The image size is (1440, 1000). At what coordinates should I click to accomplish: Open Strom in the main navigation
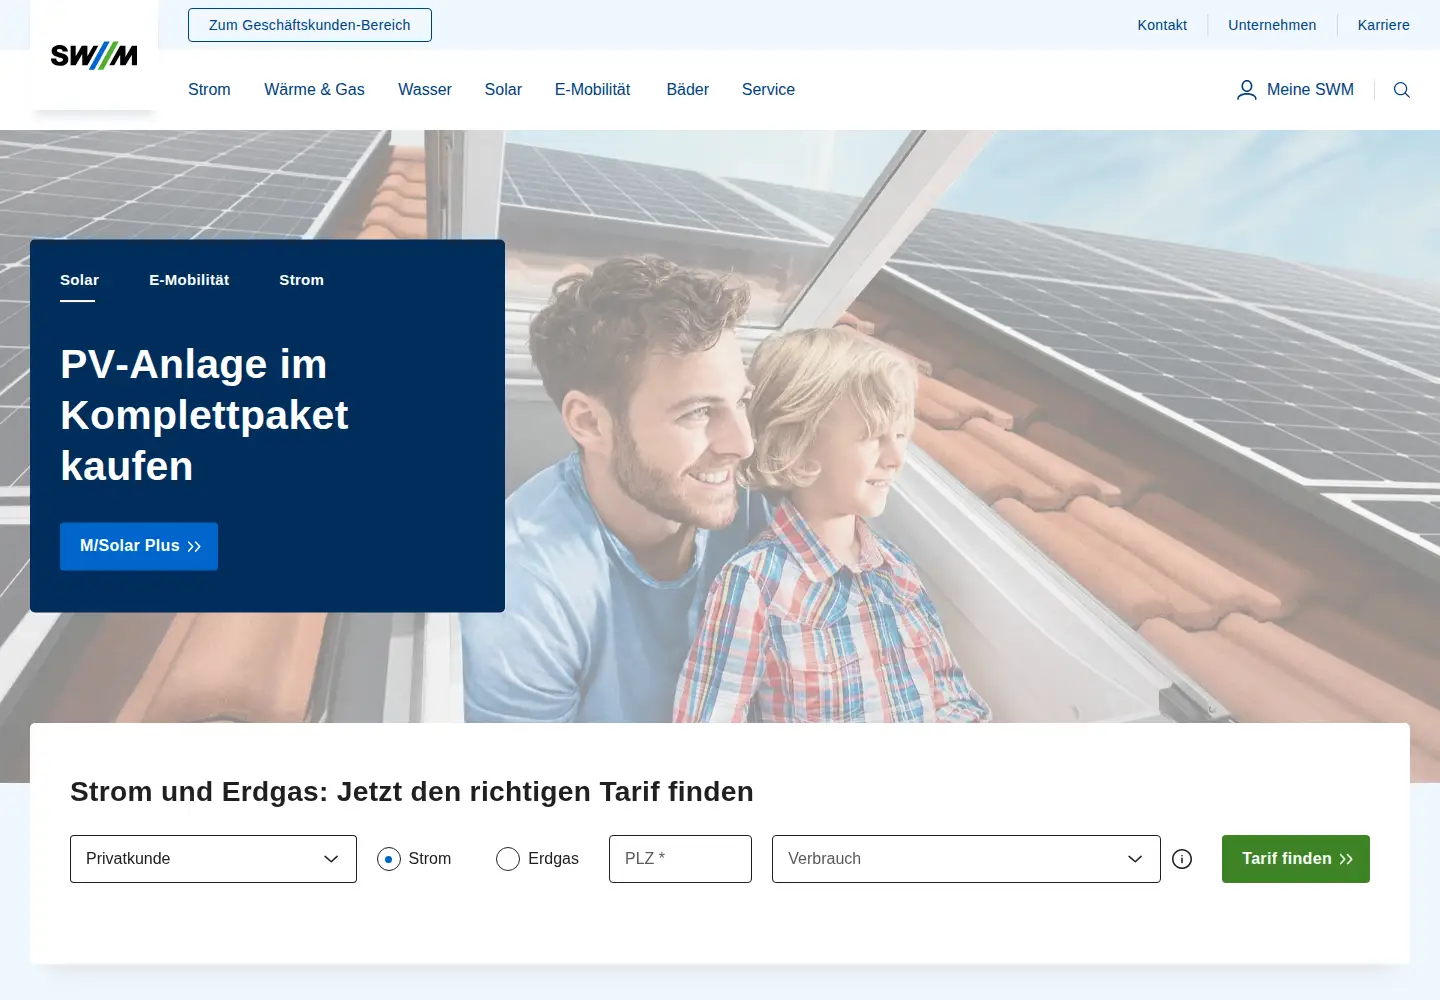209,90
